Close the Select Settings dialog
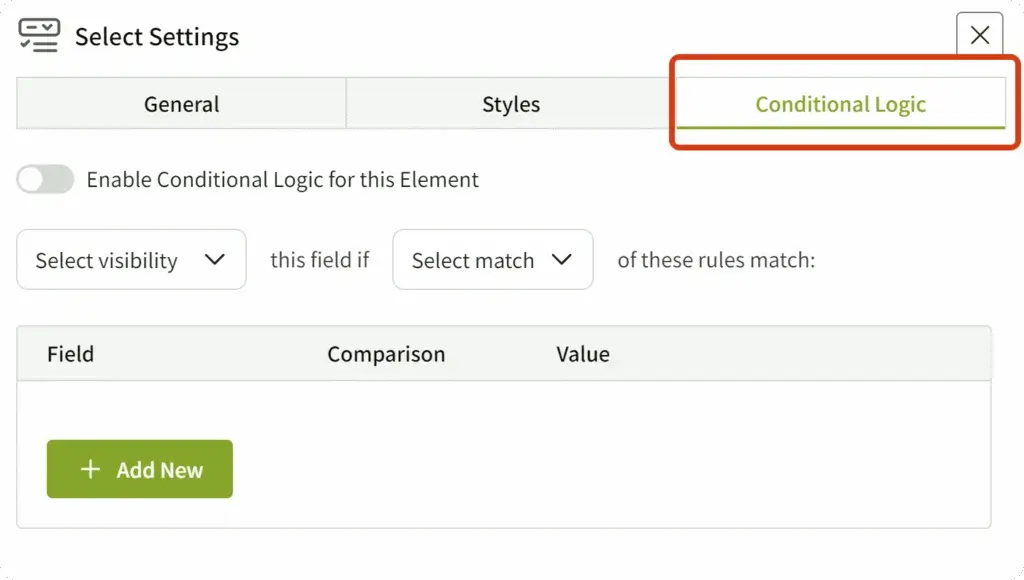Screen dimensions: 1024x580 coord(979,36)
